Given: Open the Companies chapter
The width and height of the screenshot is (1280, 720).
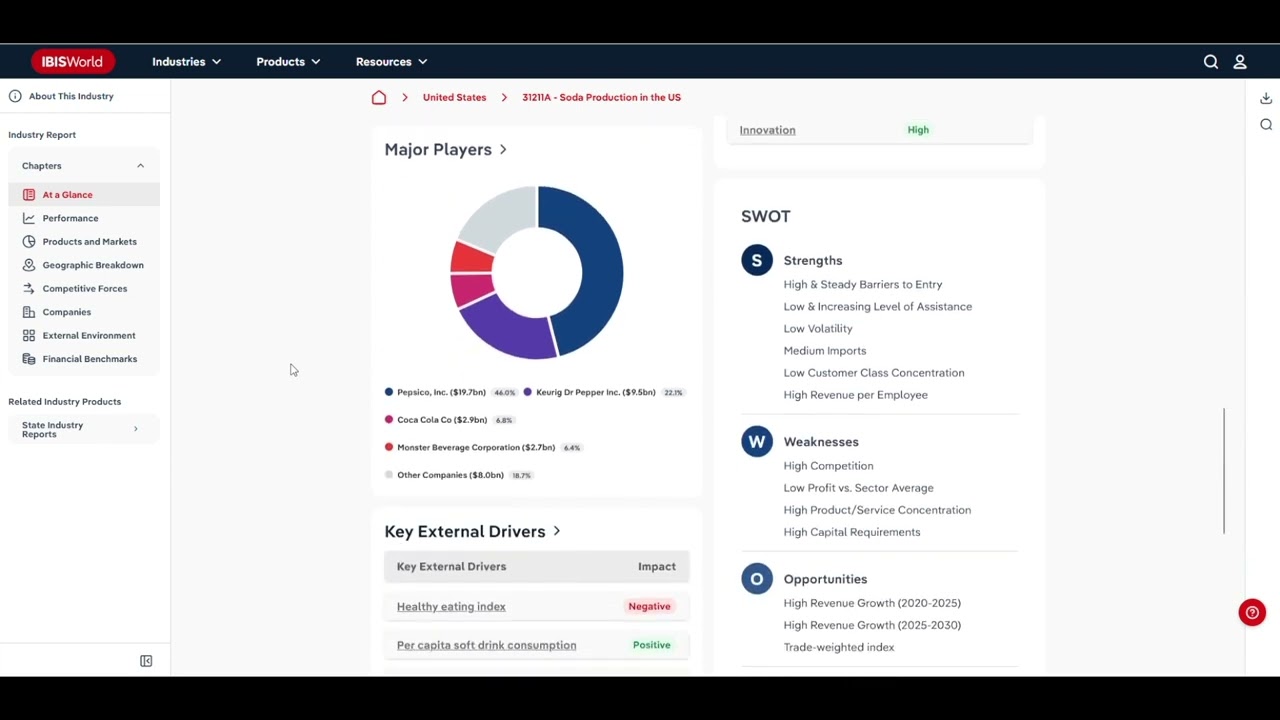Looking at the screenshot, I should [66, 312].
